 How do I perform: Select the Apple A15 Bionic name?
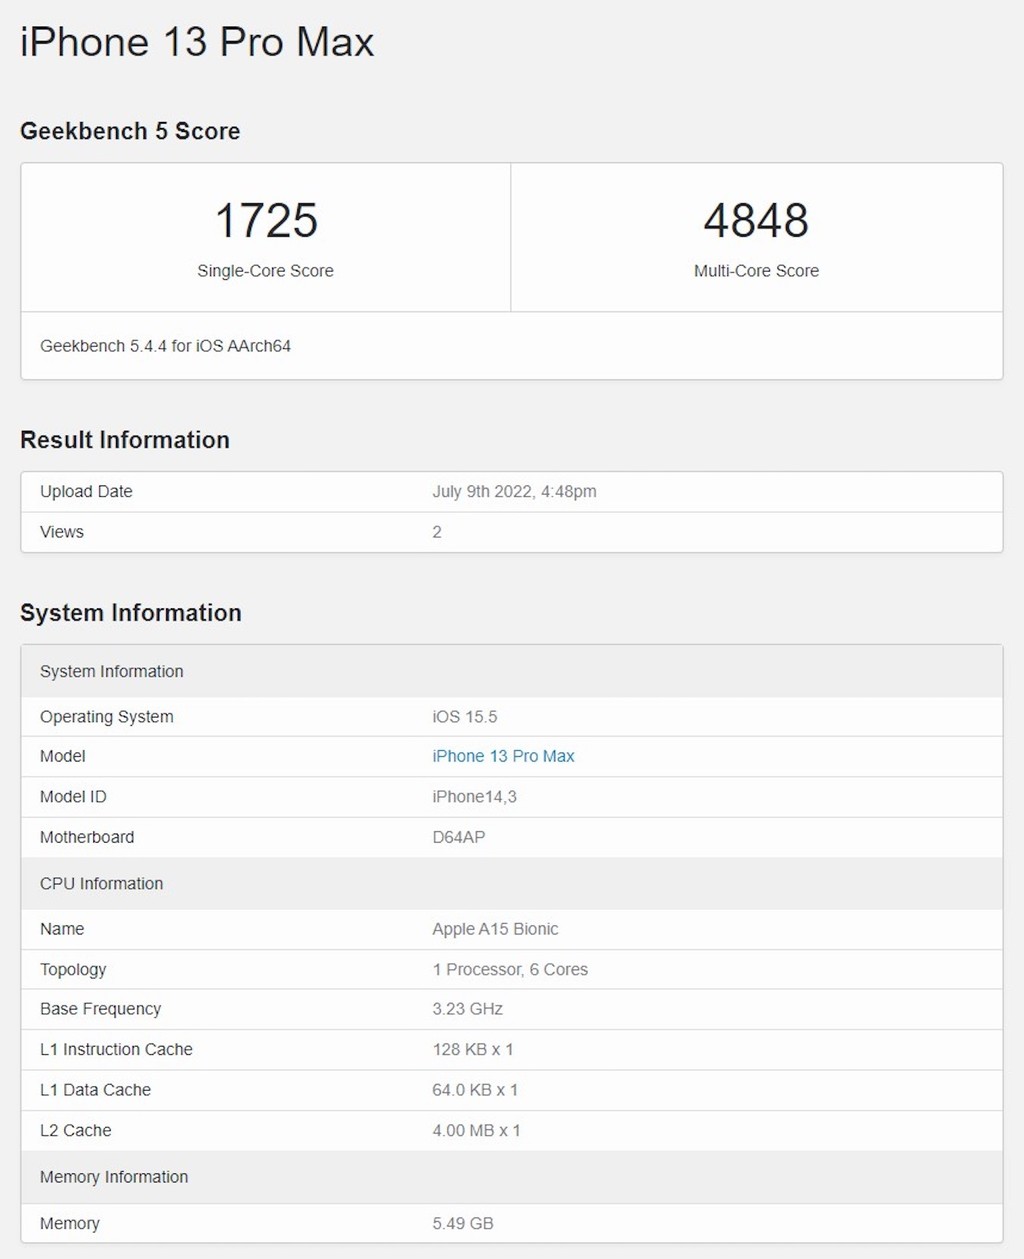[x=494, y=929]
